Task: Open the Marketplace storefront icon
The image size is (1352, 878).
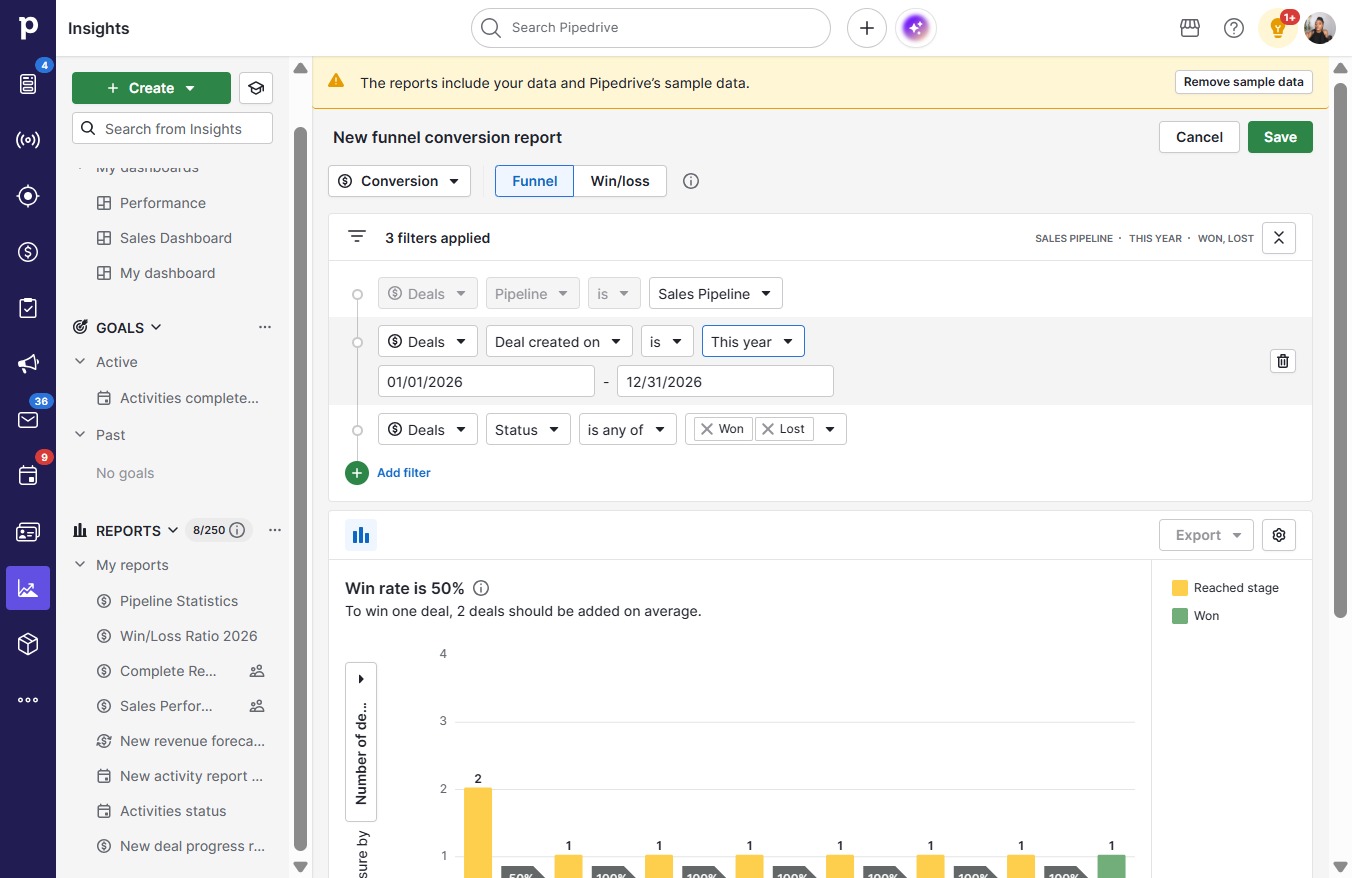Action: [1190, 28]
